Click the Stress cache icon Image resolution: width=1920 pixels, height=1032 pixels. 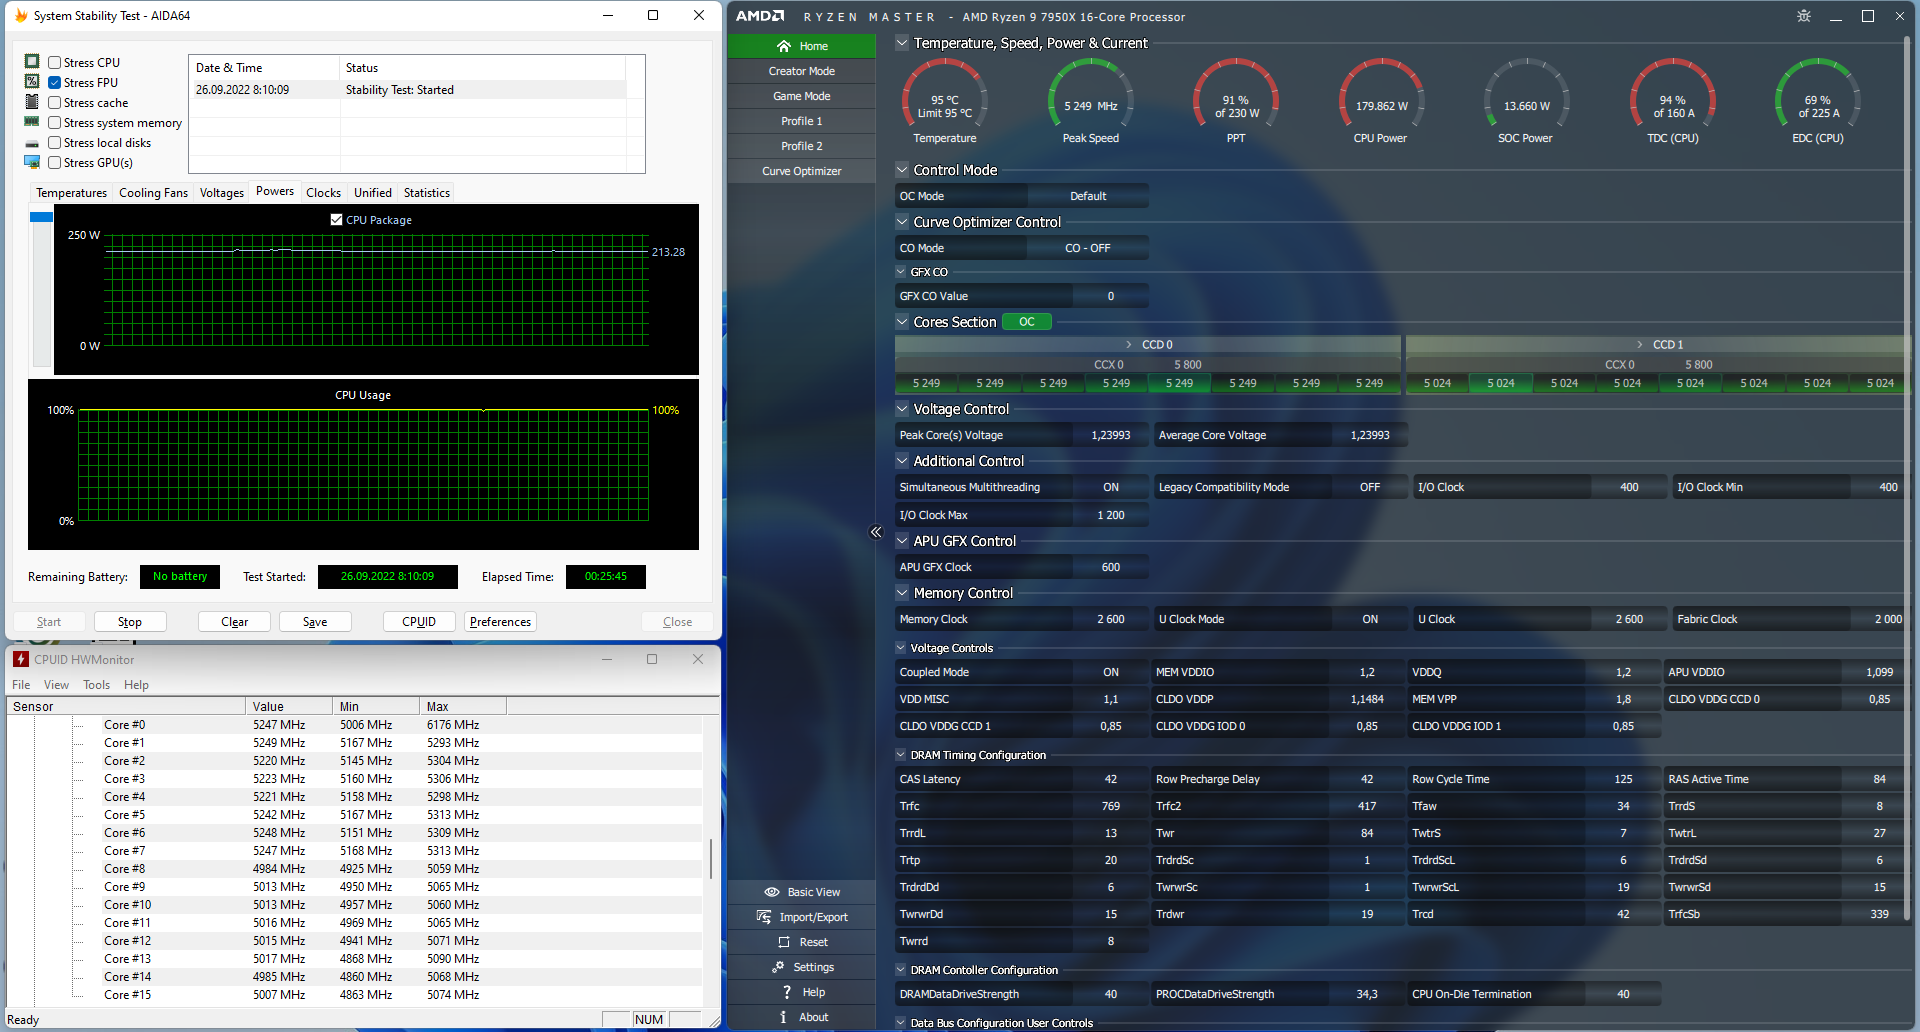(32, 101)
